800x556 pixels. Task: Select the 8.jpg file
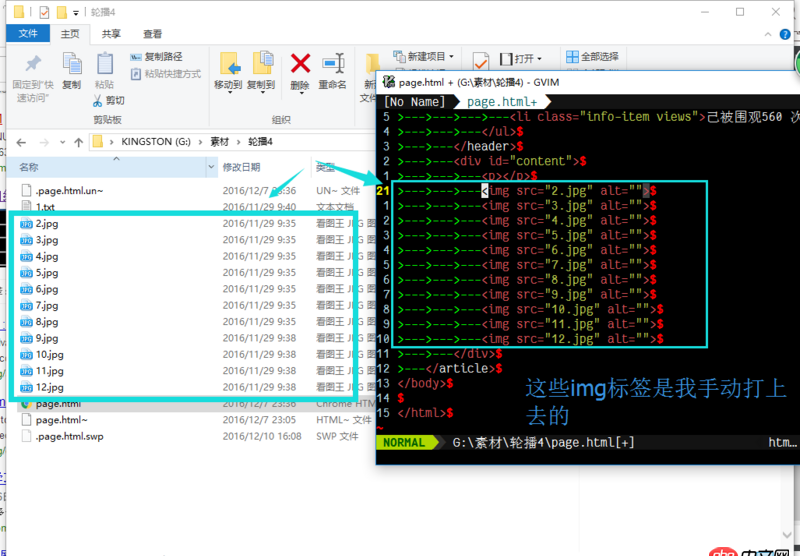point(47,322)
